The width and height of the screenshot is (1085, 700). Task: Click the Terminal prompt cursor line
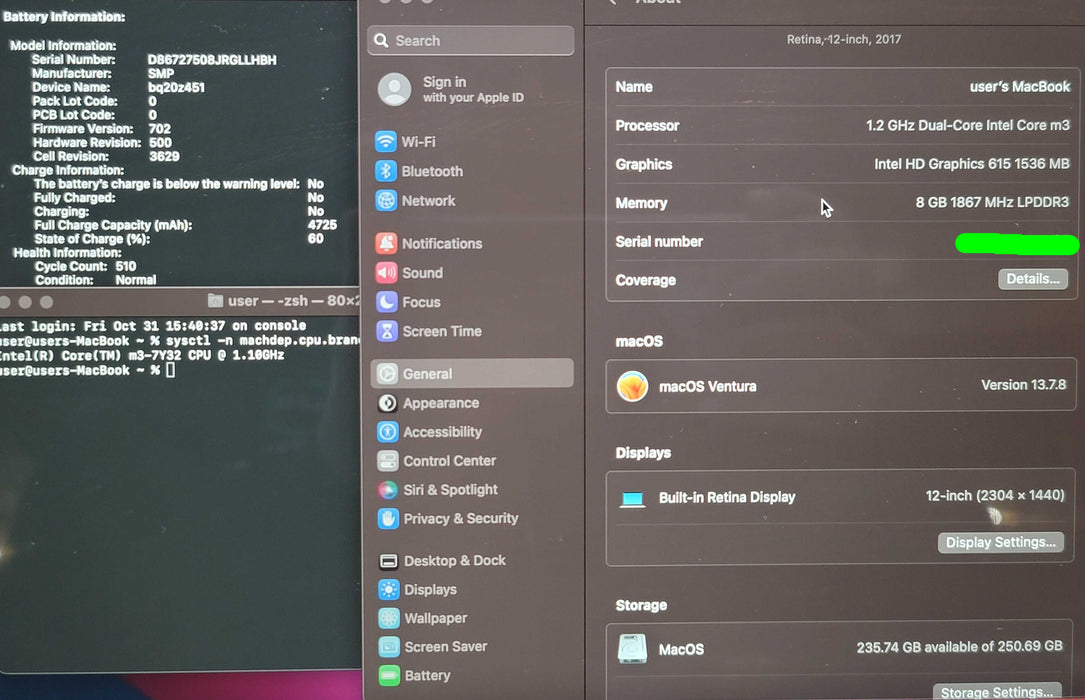(87, 370)
